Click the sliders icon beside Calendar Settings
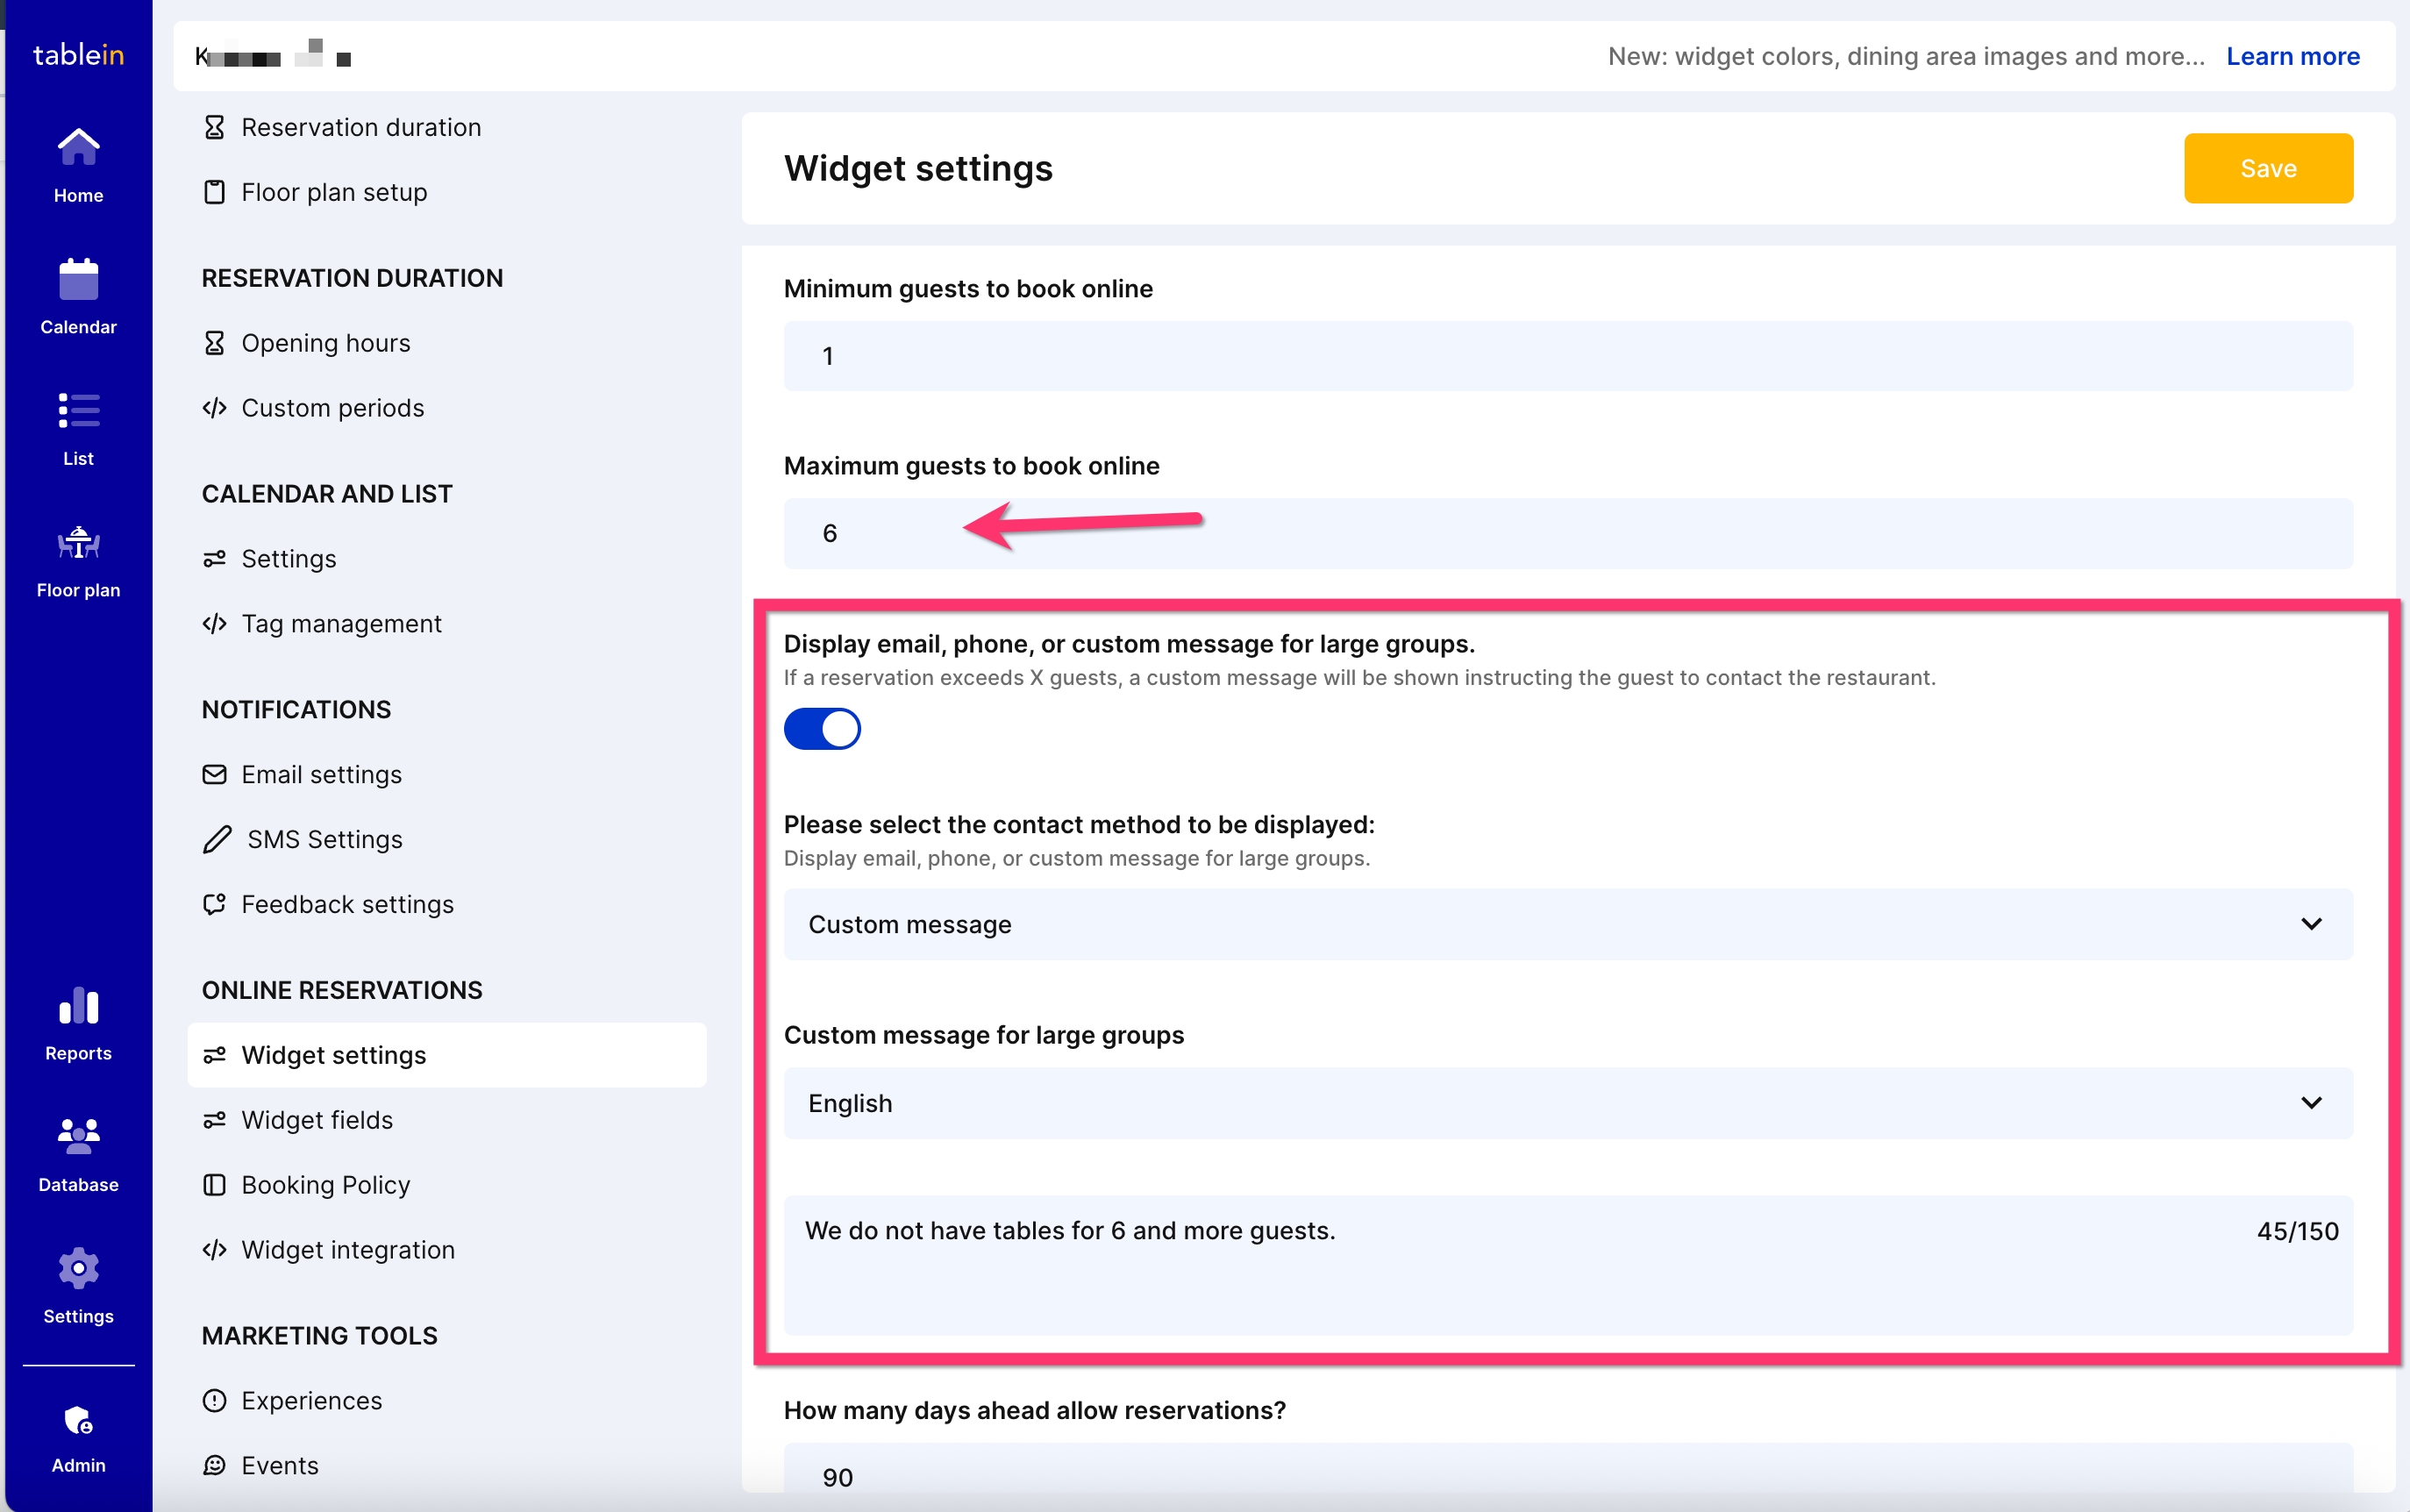Viewport: 2410px width, 1512px height. tap(214, 559)
